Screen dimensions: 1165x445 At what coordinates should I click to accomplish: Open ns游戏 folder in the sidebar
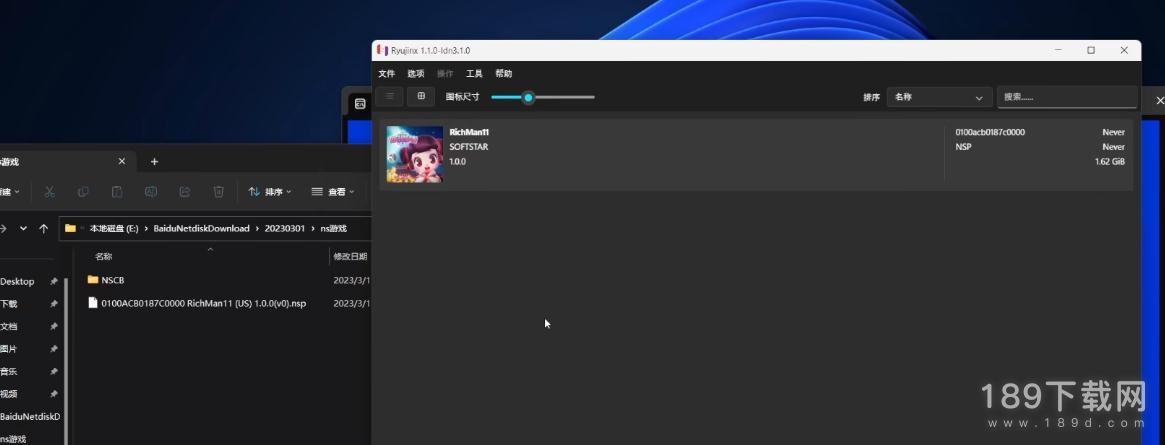13,439
